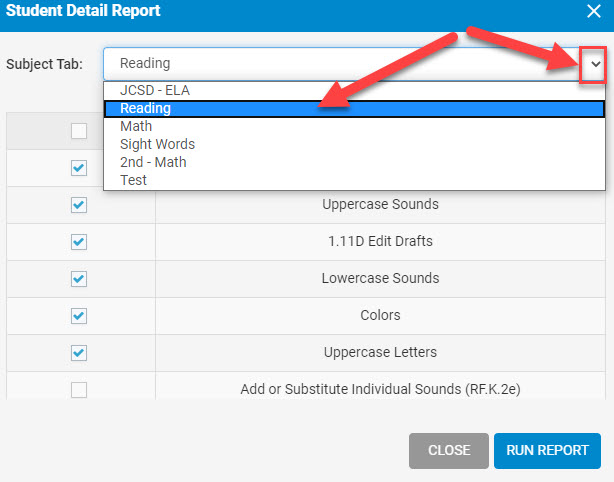The height and width of the screenshot is (482, 614).
Task: Close the Student Detail Report dialog
Action: [x=594, y=11]
